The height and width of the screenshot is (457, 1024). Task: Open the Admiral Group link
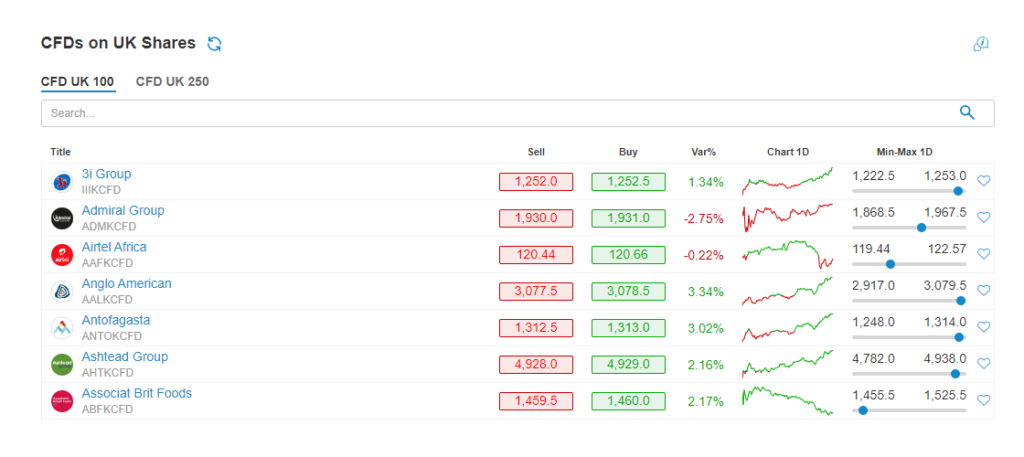pyautogui.click(x=123, y=210)
